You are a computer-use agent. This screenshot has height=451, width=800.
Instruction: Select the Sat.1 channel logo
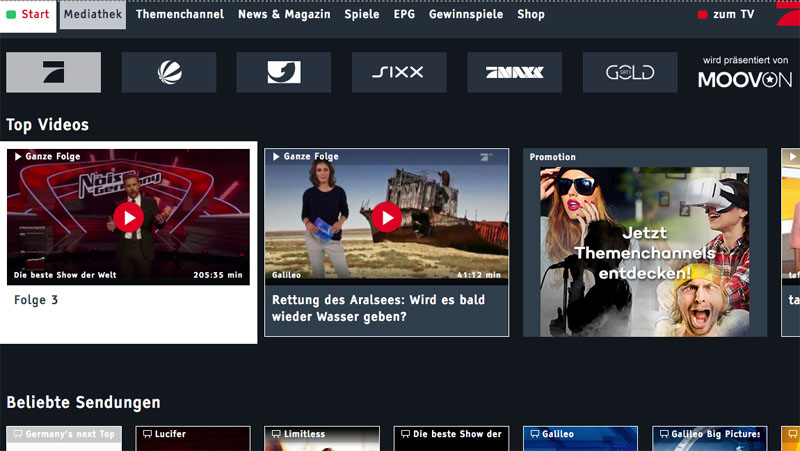pos(169,72)
